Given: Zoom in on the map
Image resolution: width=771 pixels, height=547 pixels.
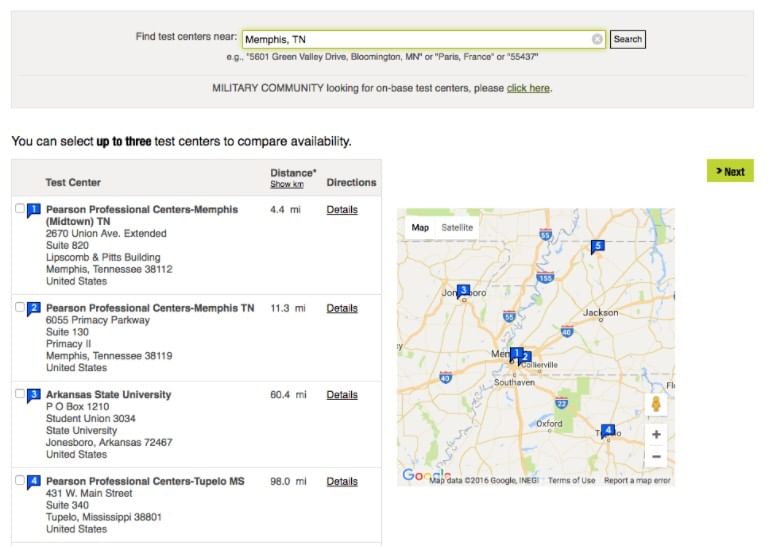Looking at the screenshot, I should pyautogui.click(x=656, y=434).
